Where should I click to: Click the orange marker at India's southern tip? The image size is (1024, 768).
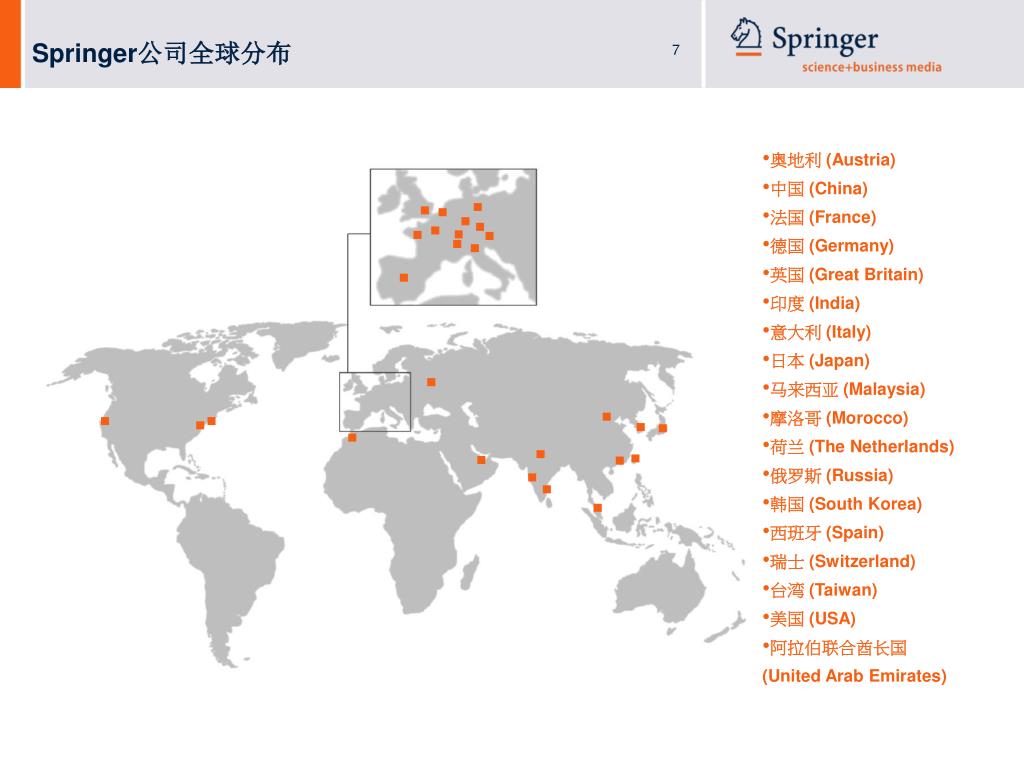click(547, 490)
